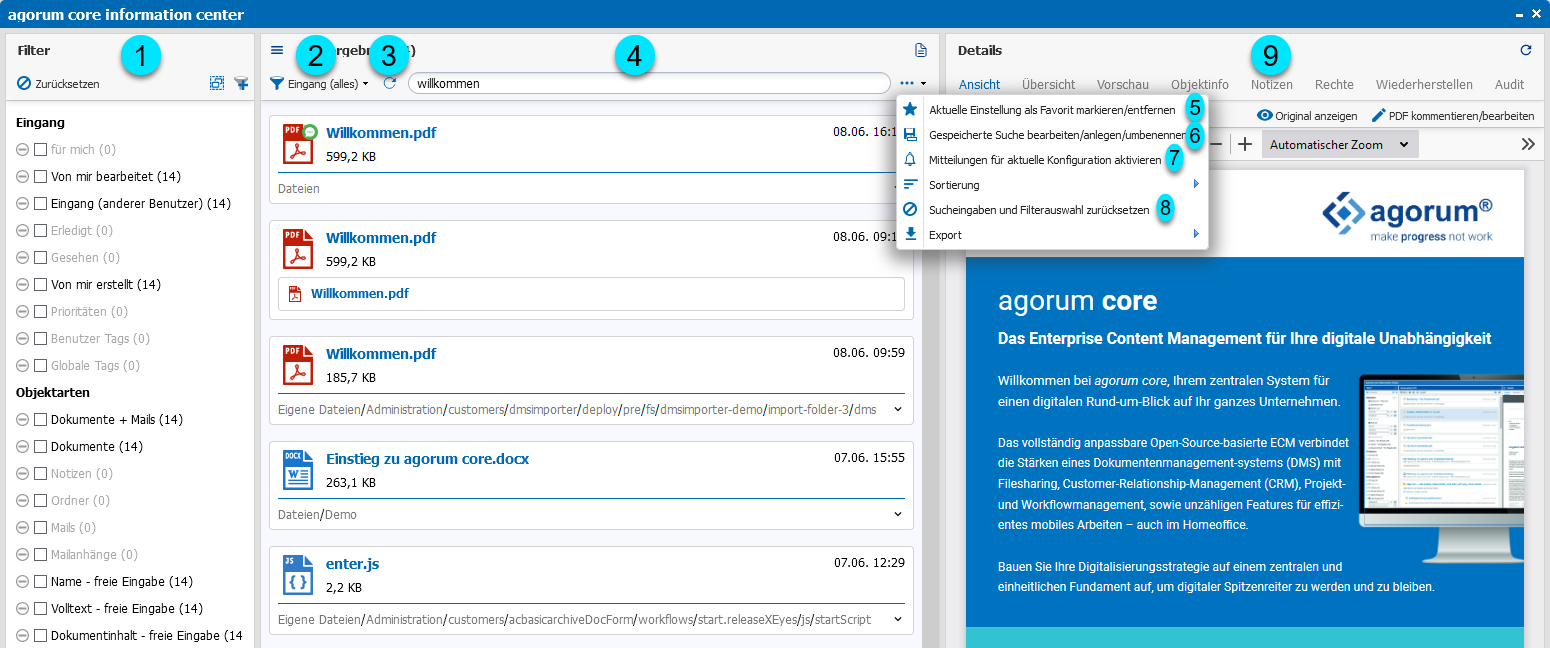Image resolution: width=1550 pixels, height=648 pixels.
Task: Tick the "für mich (0)" checkbox
Action: click(41, 150)
